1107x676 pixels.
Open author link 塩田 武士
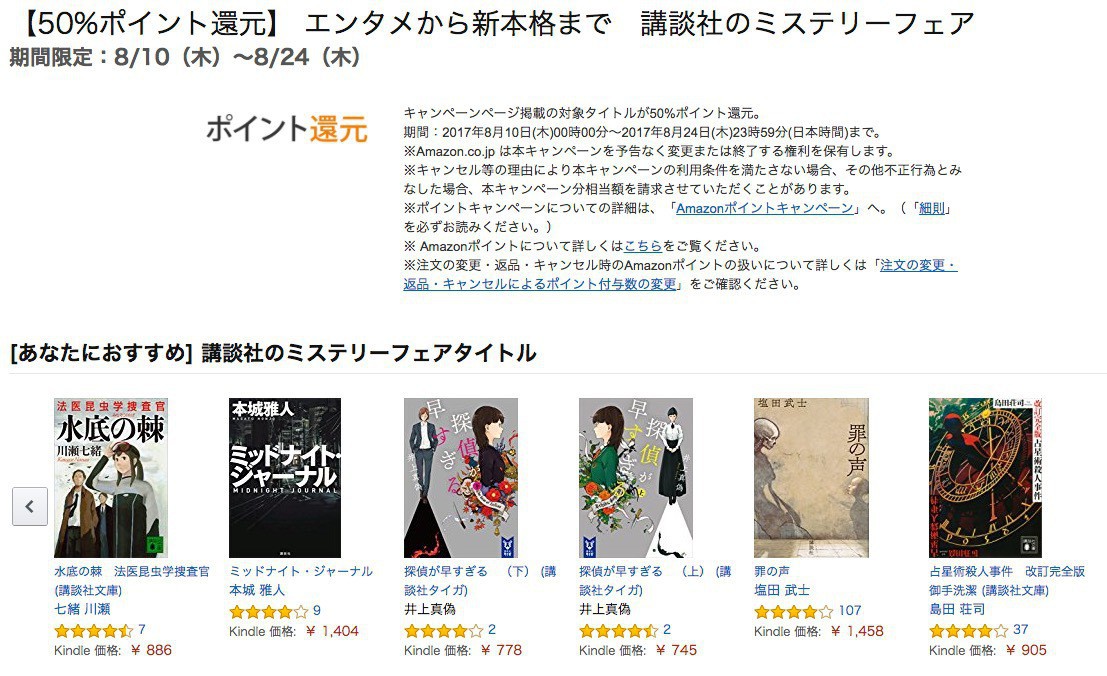tap(782, 590)
